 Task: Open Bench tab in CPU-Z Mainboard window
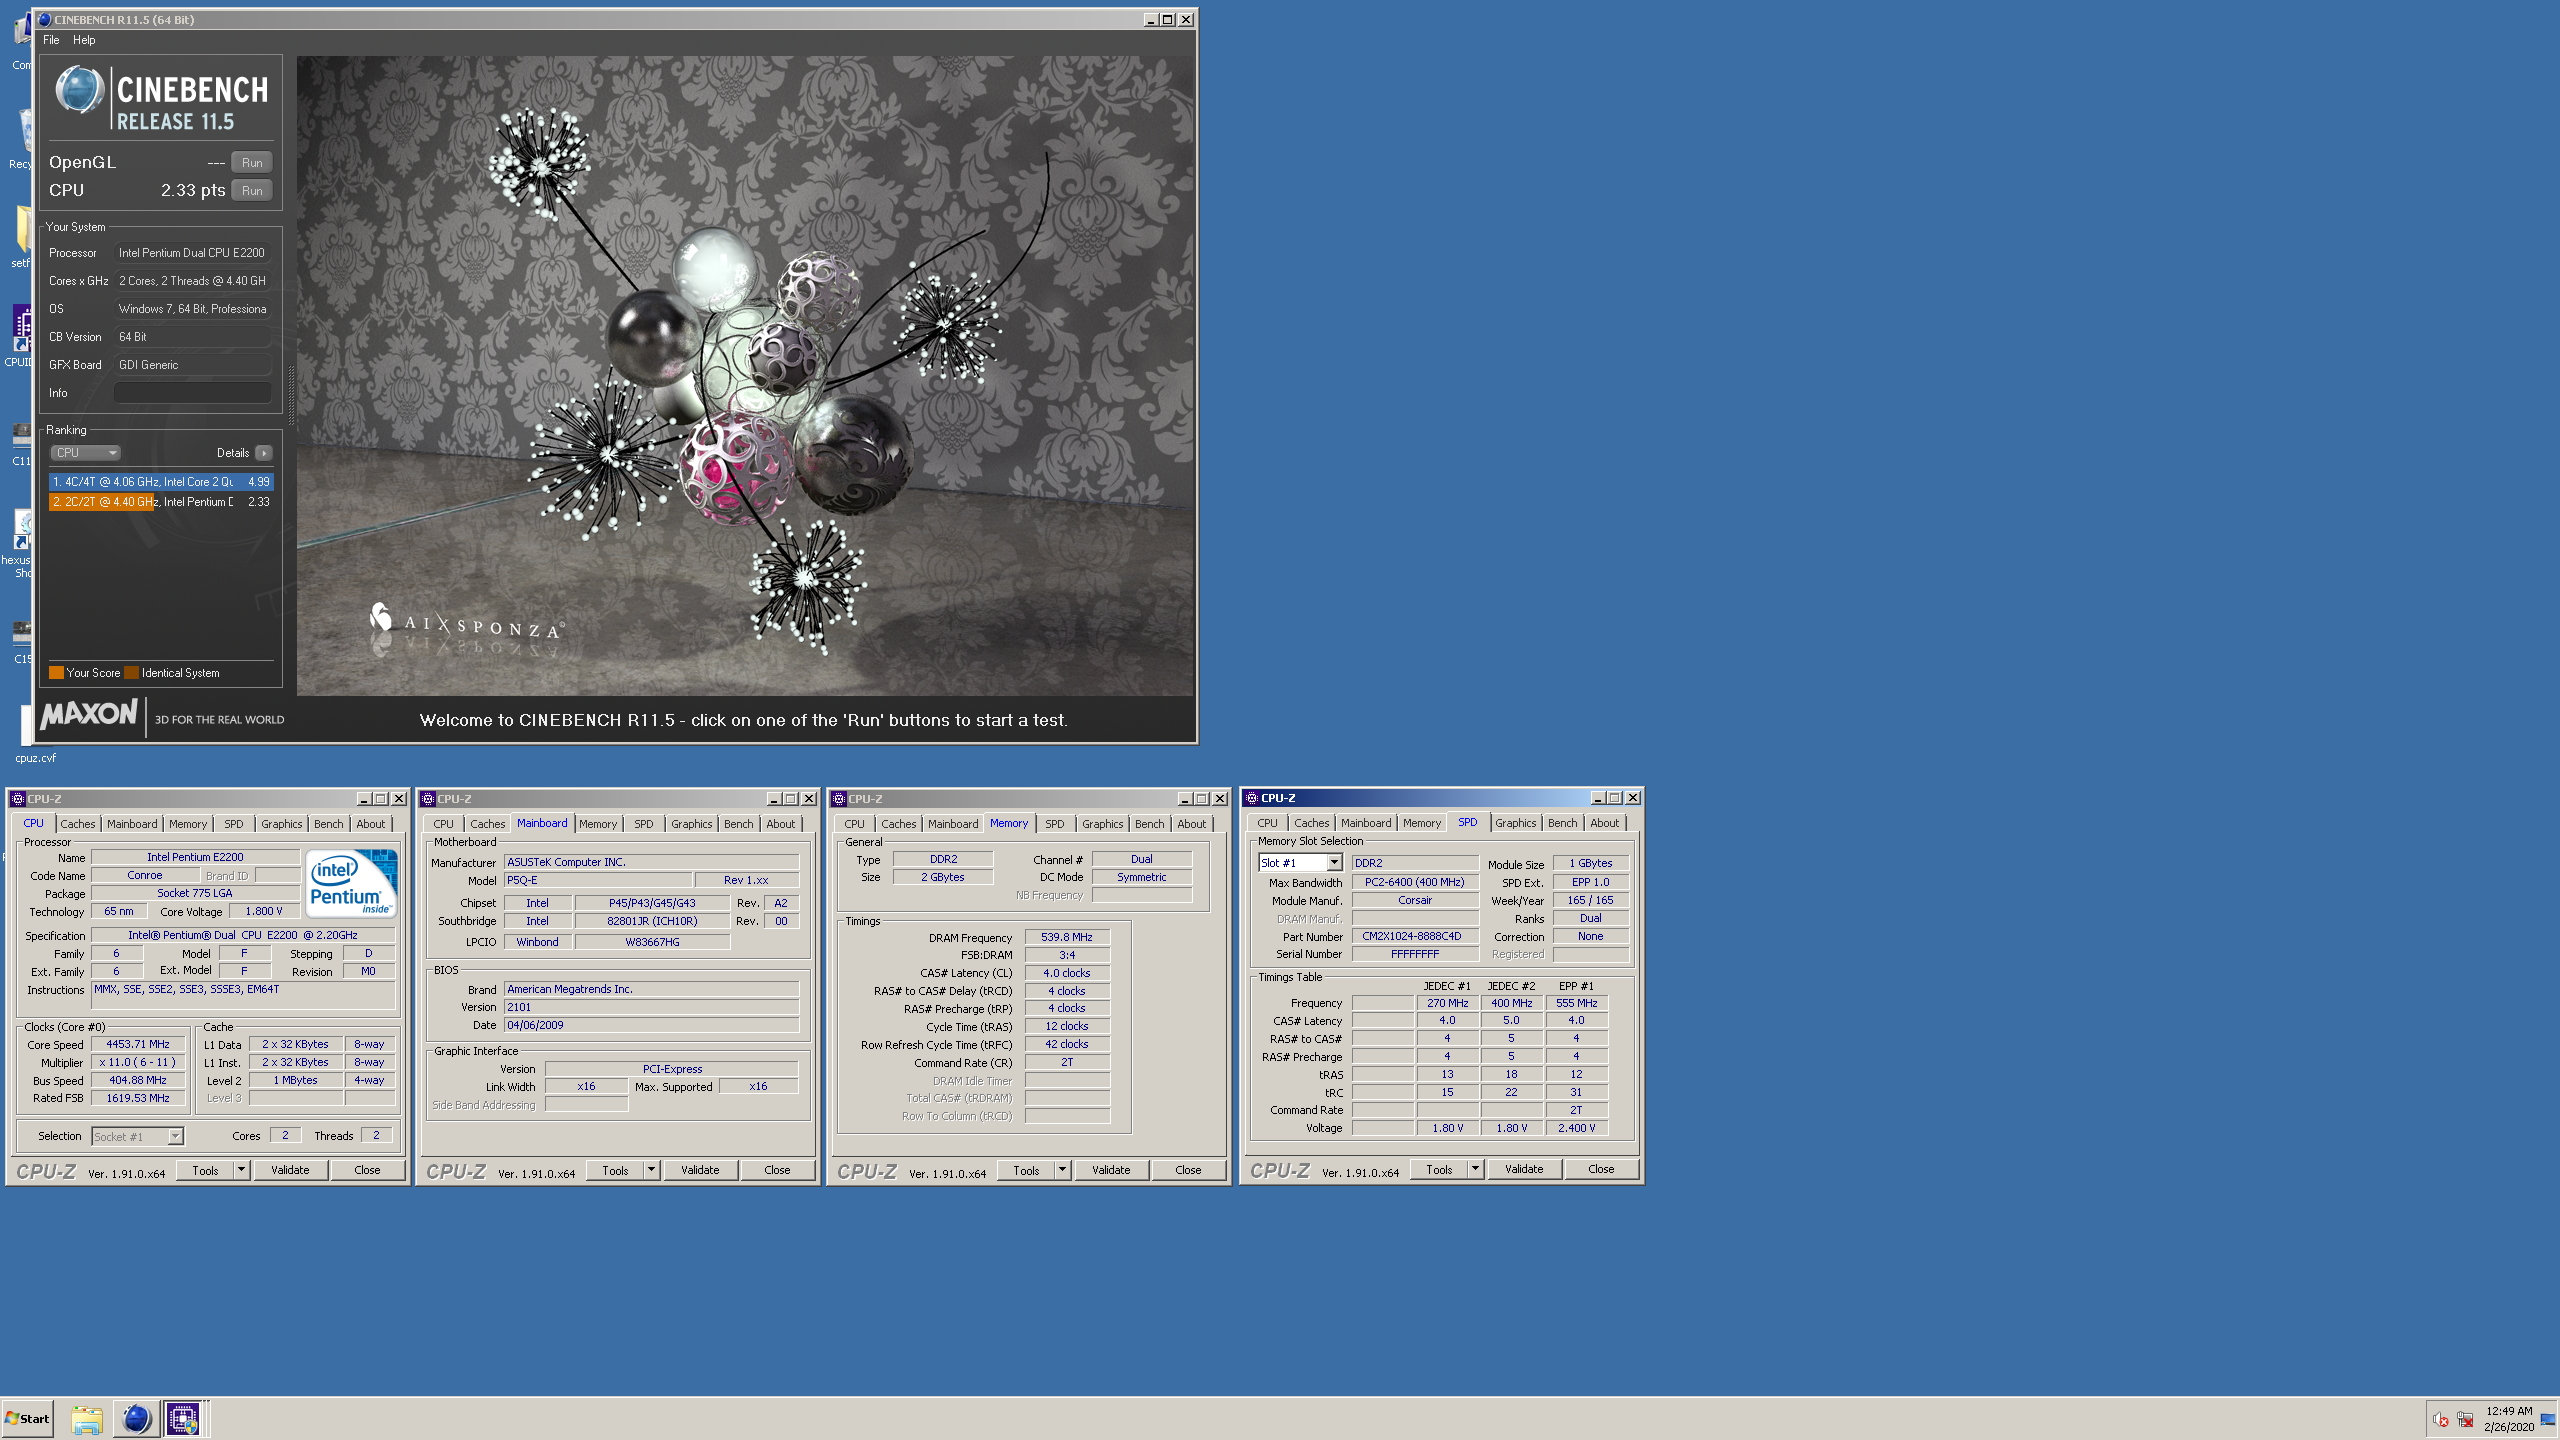coord(738,824)
